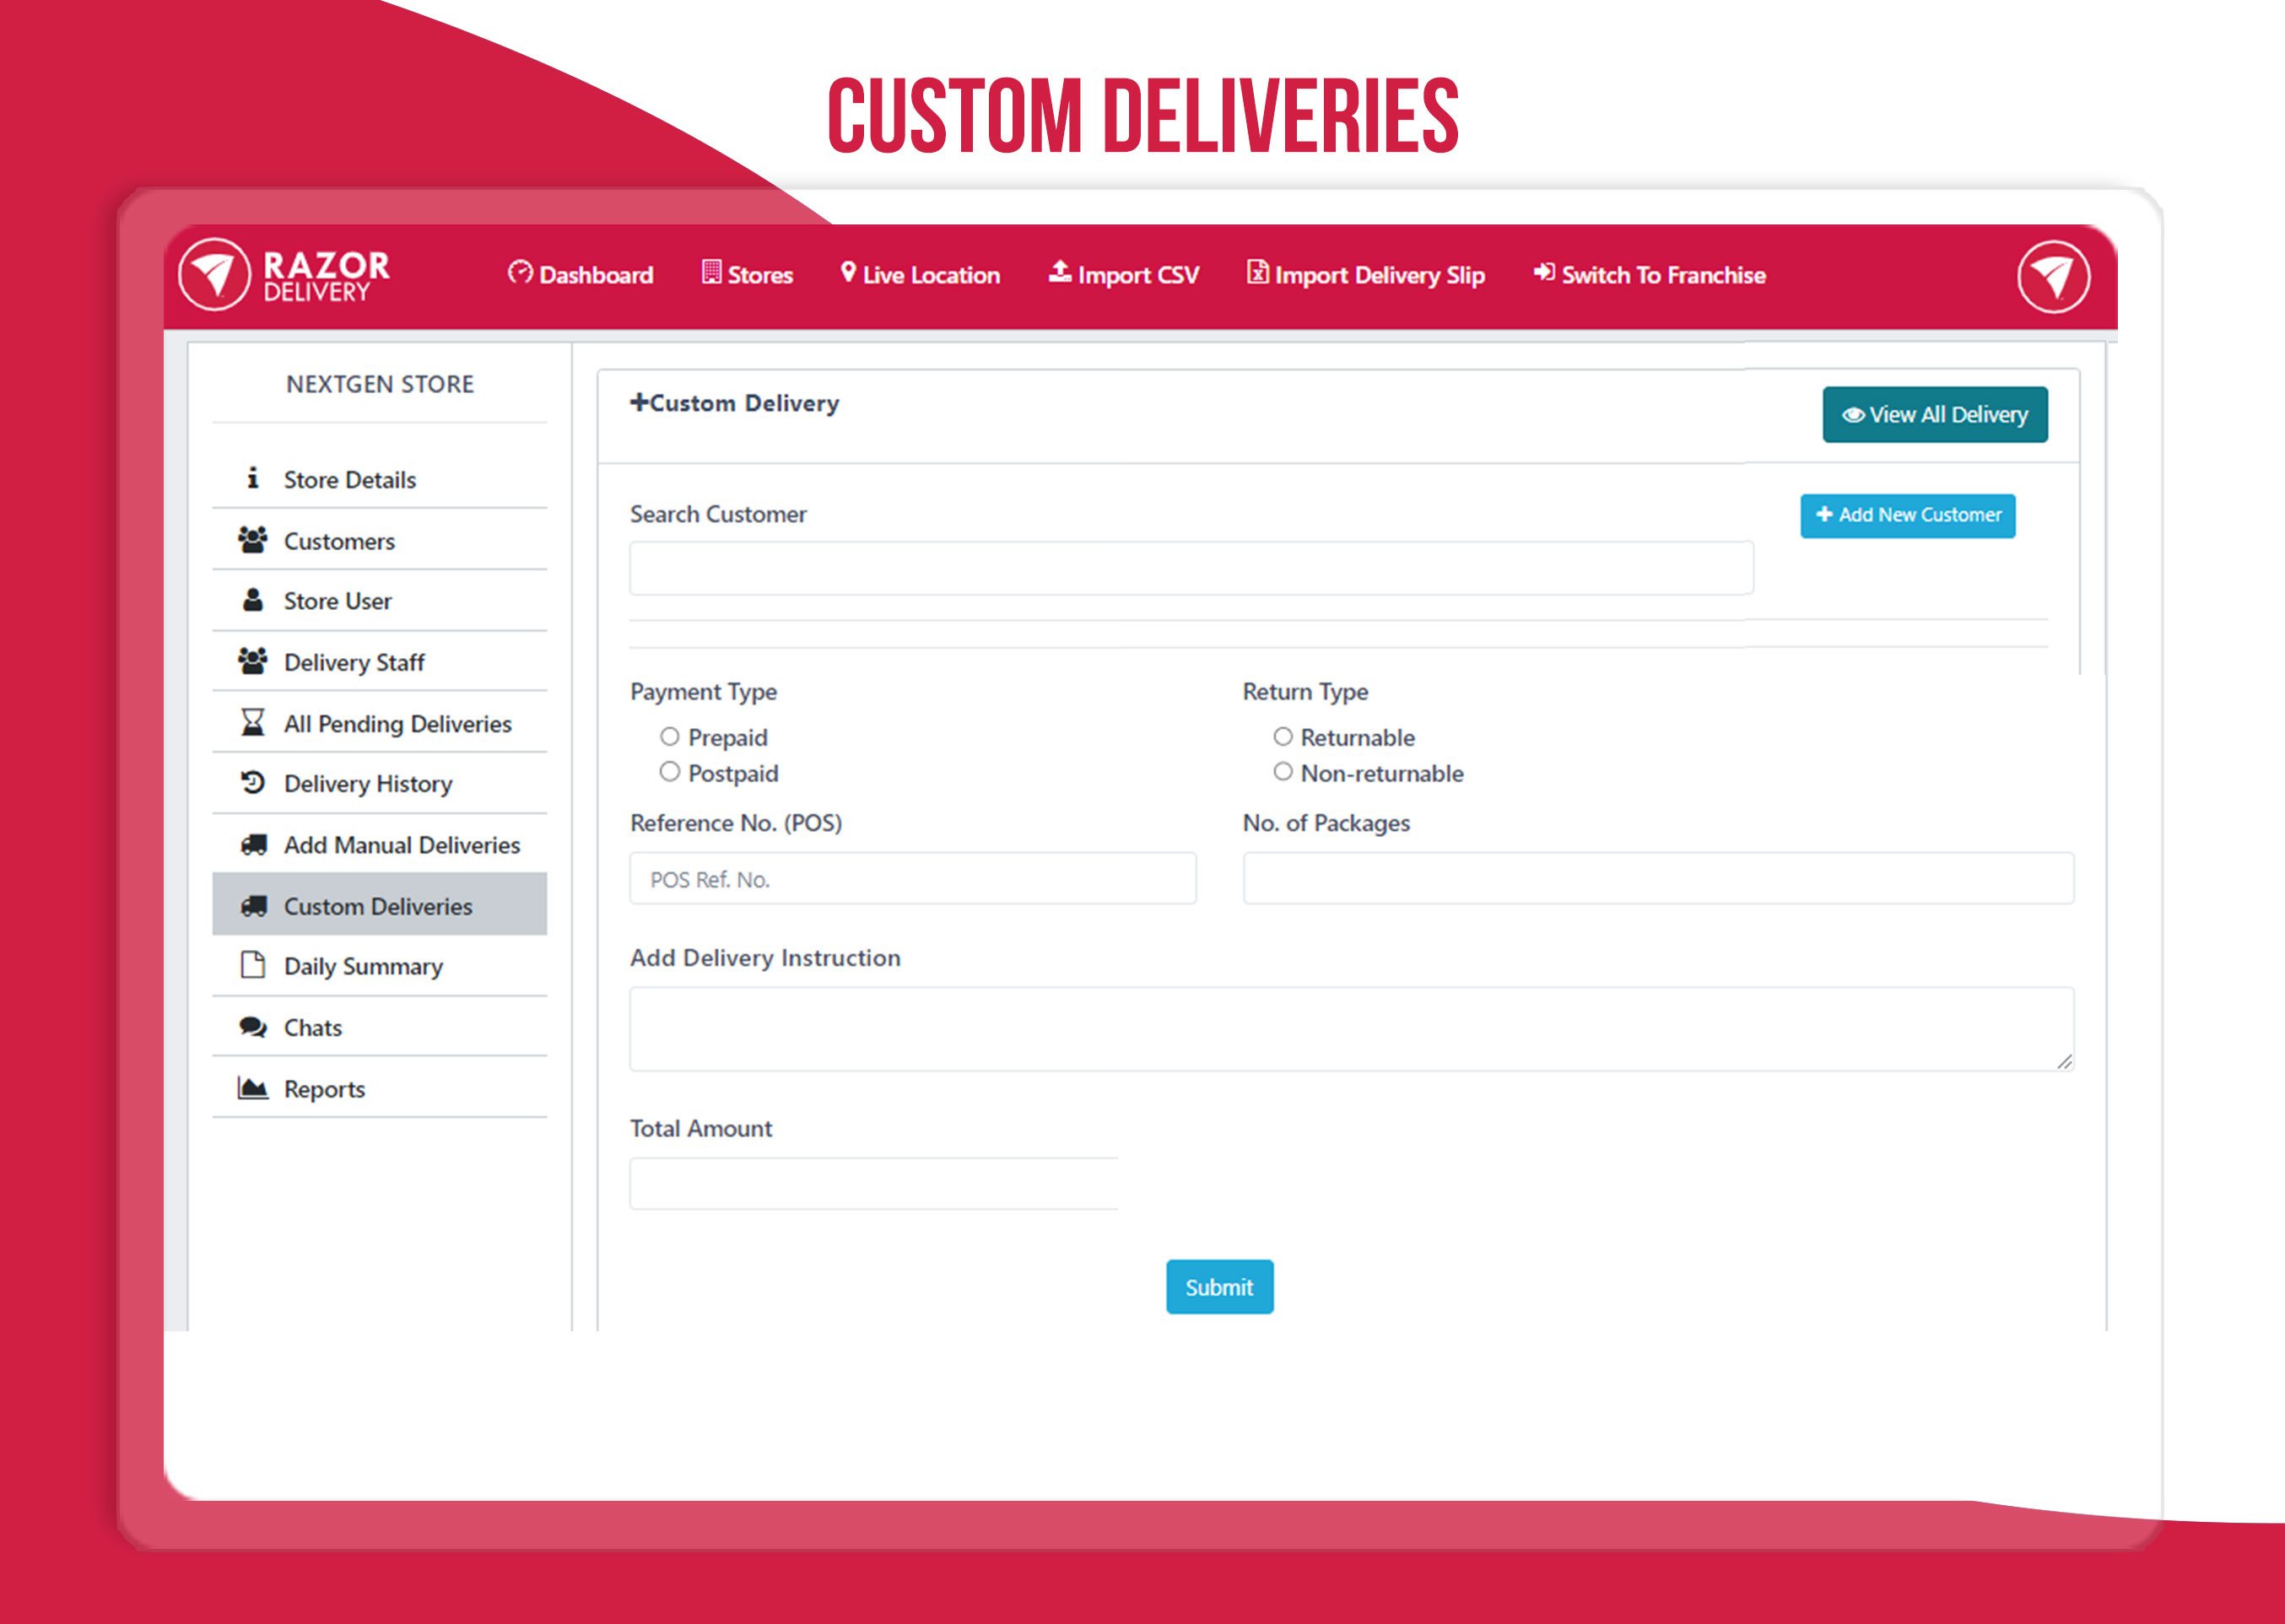The image size is (2285, 1624).
Task: Click the Razor Delivery logo icon
Action: pyautogui.click(x=214, y=275)
